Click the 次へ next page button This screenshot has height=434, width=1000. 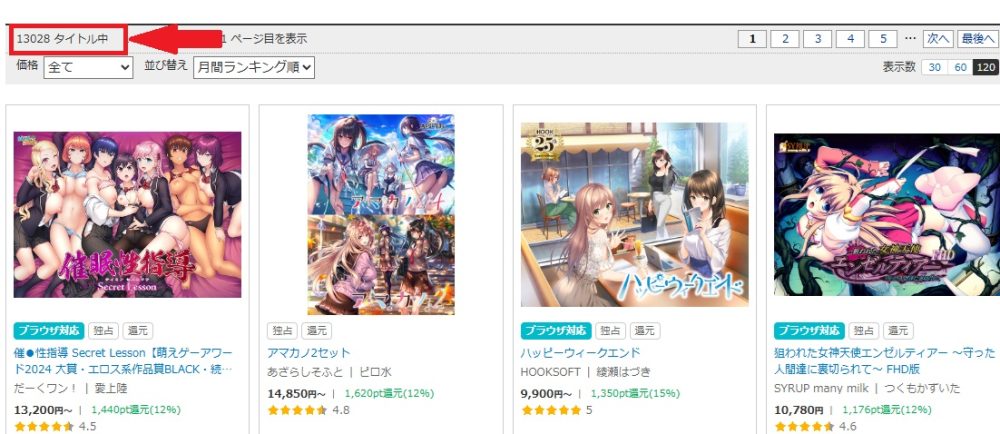coord(938,39)
